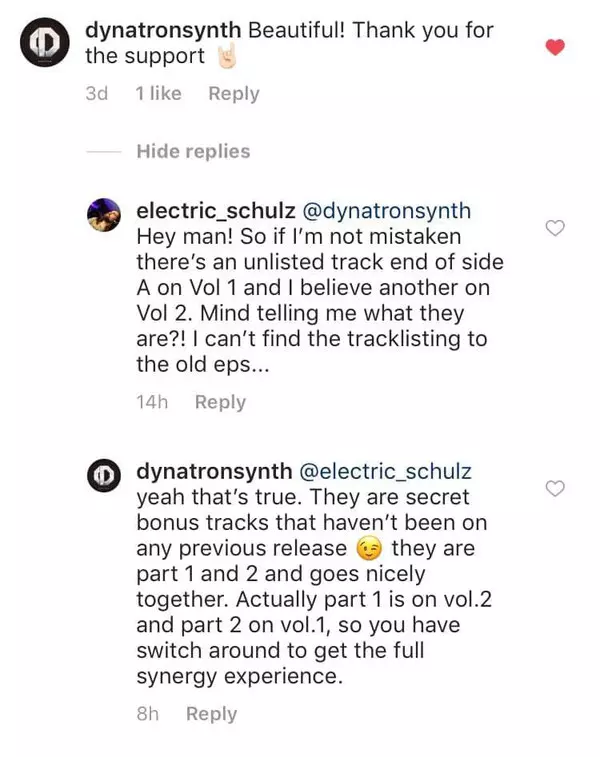Reply to dynatronsynth's "Beautiful!" comment

click(x=233, y=94)
